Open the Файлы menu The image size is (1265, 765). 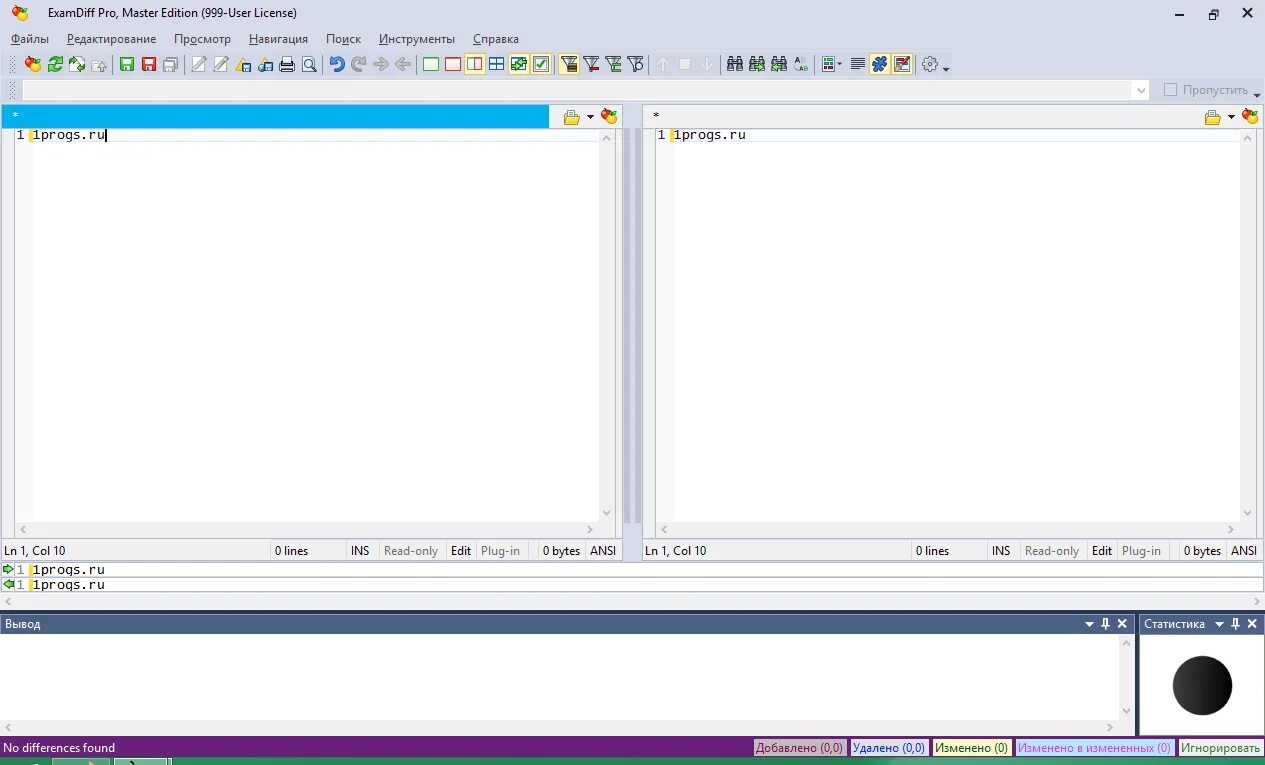pyautogui.click(x=30, y=39)
